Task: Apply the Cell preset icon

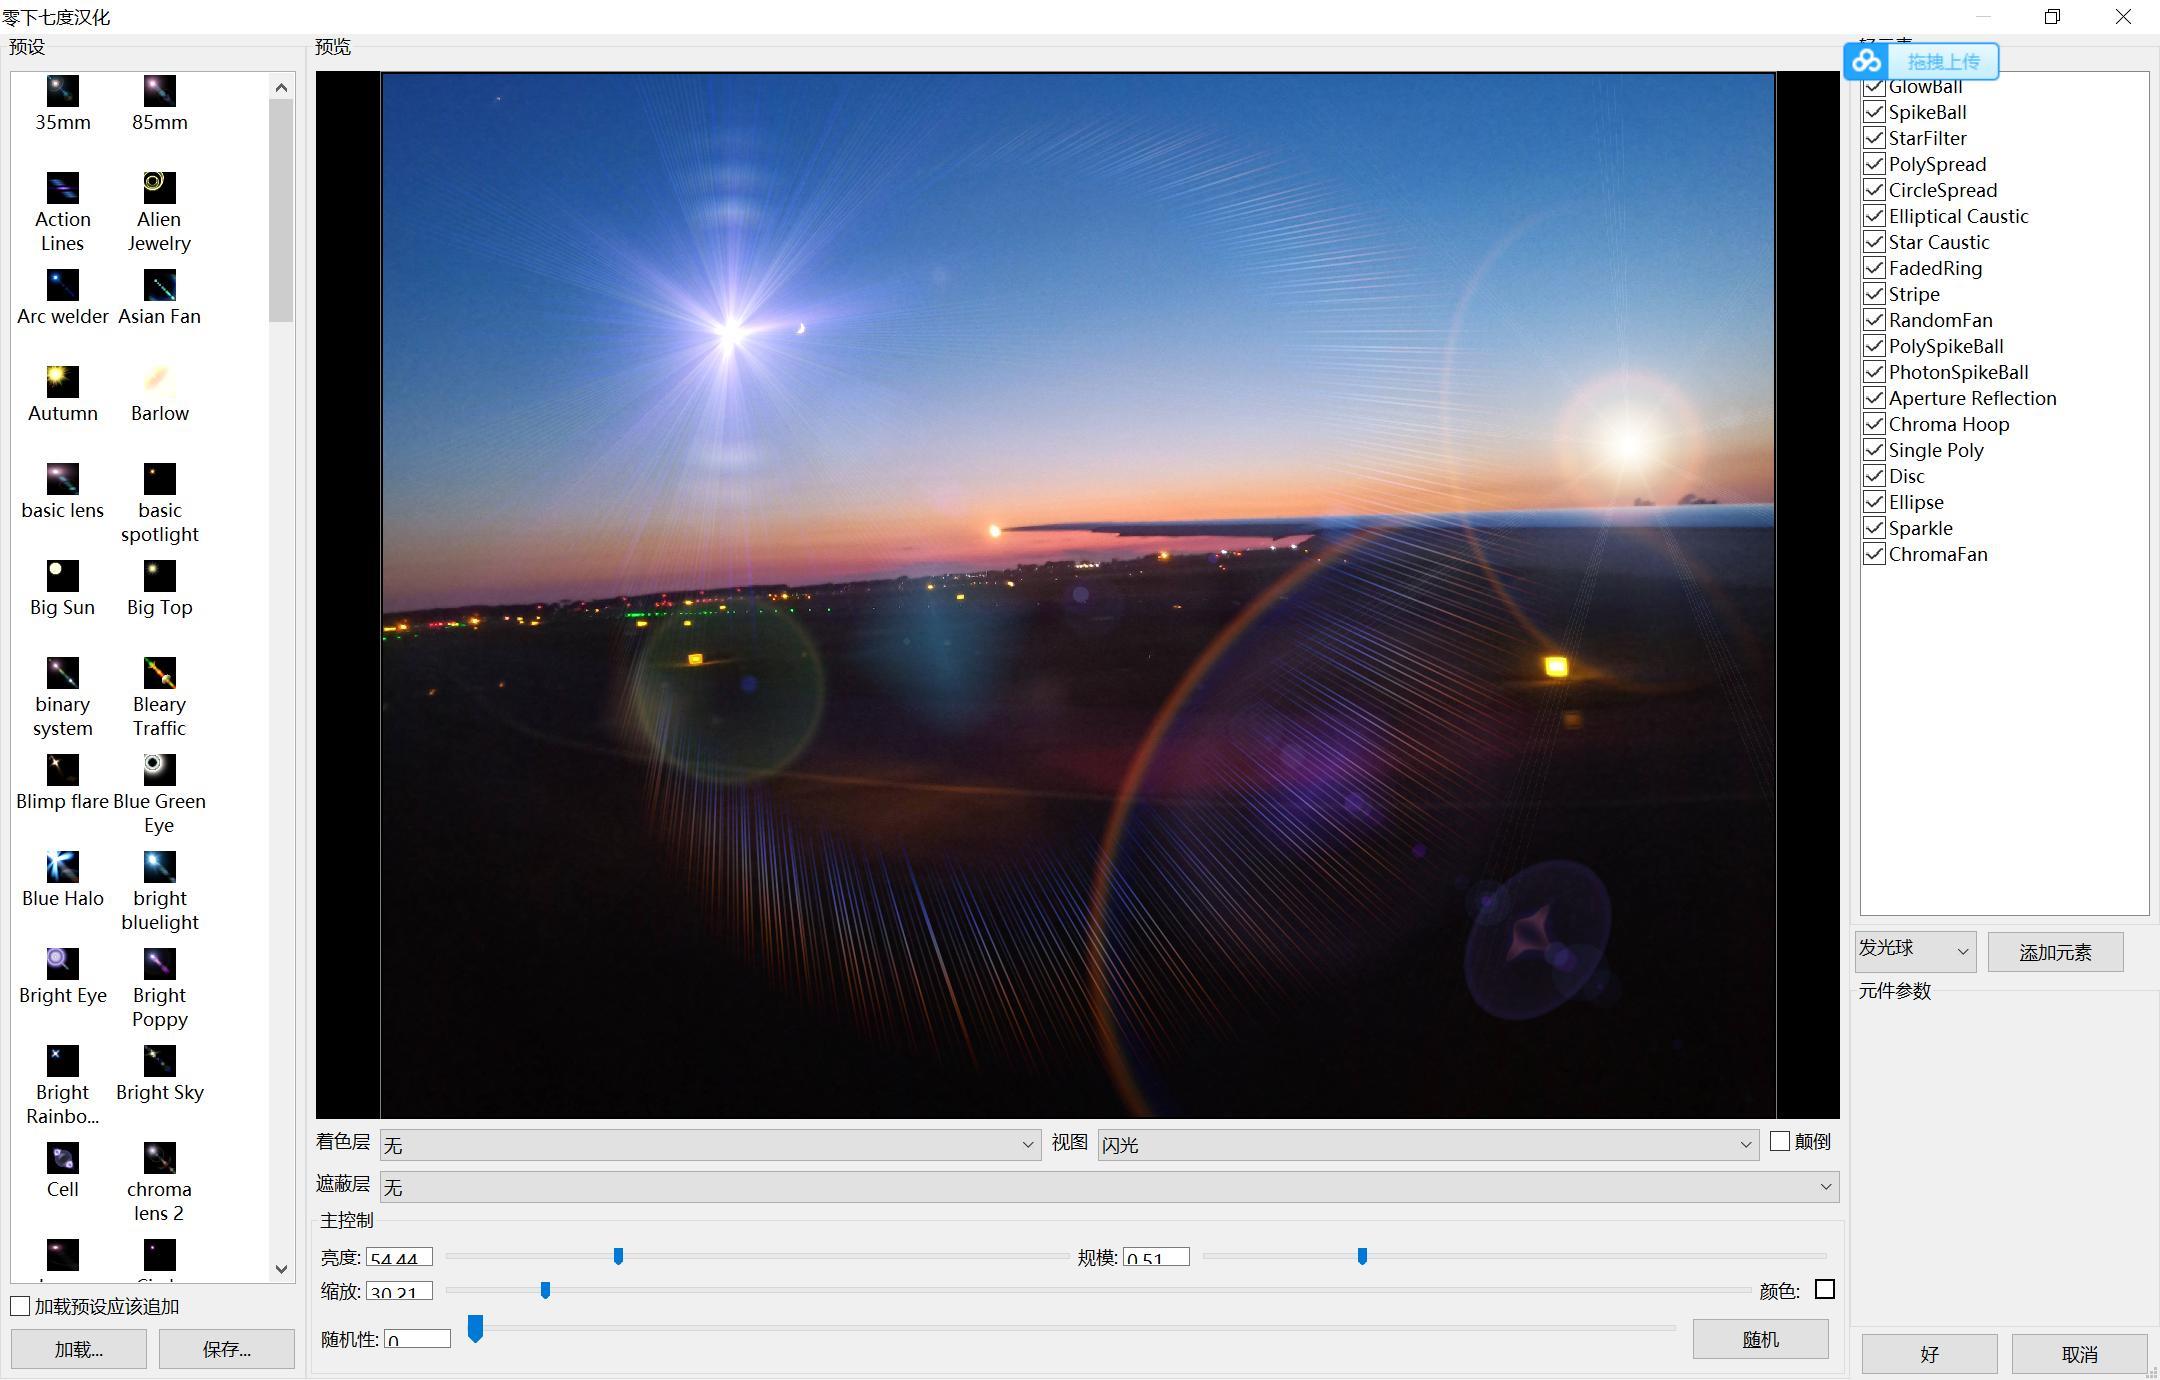Action: point(62,1158)
